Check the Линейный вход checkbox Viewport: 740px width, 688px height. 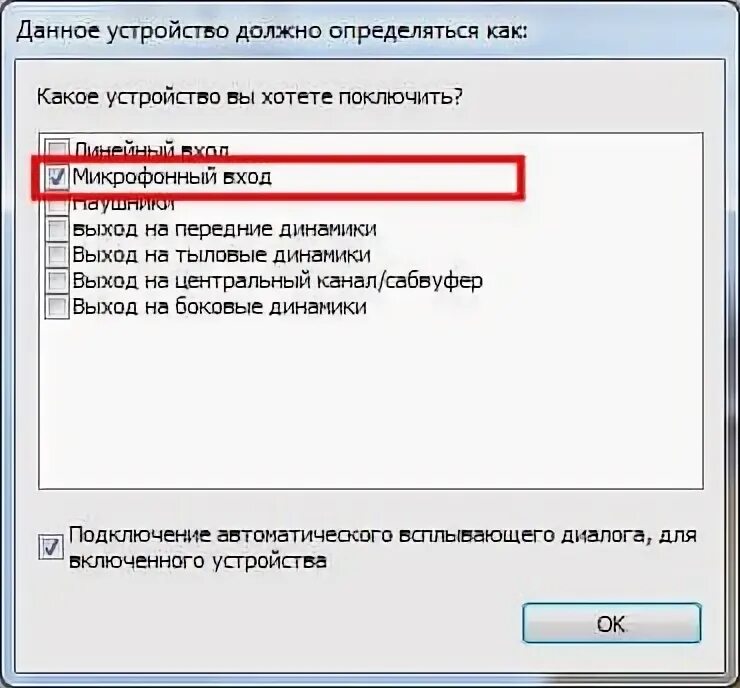coord(57,149)
